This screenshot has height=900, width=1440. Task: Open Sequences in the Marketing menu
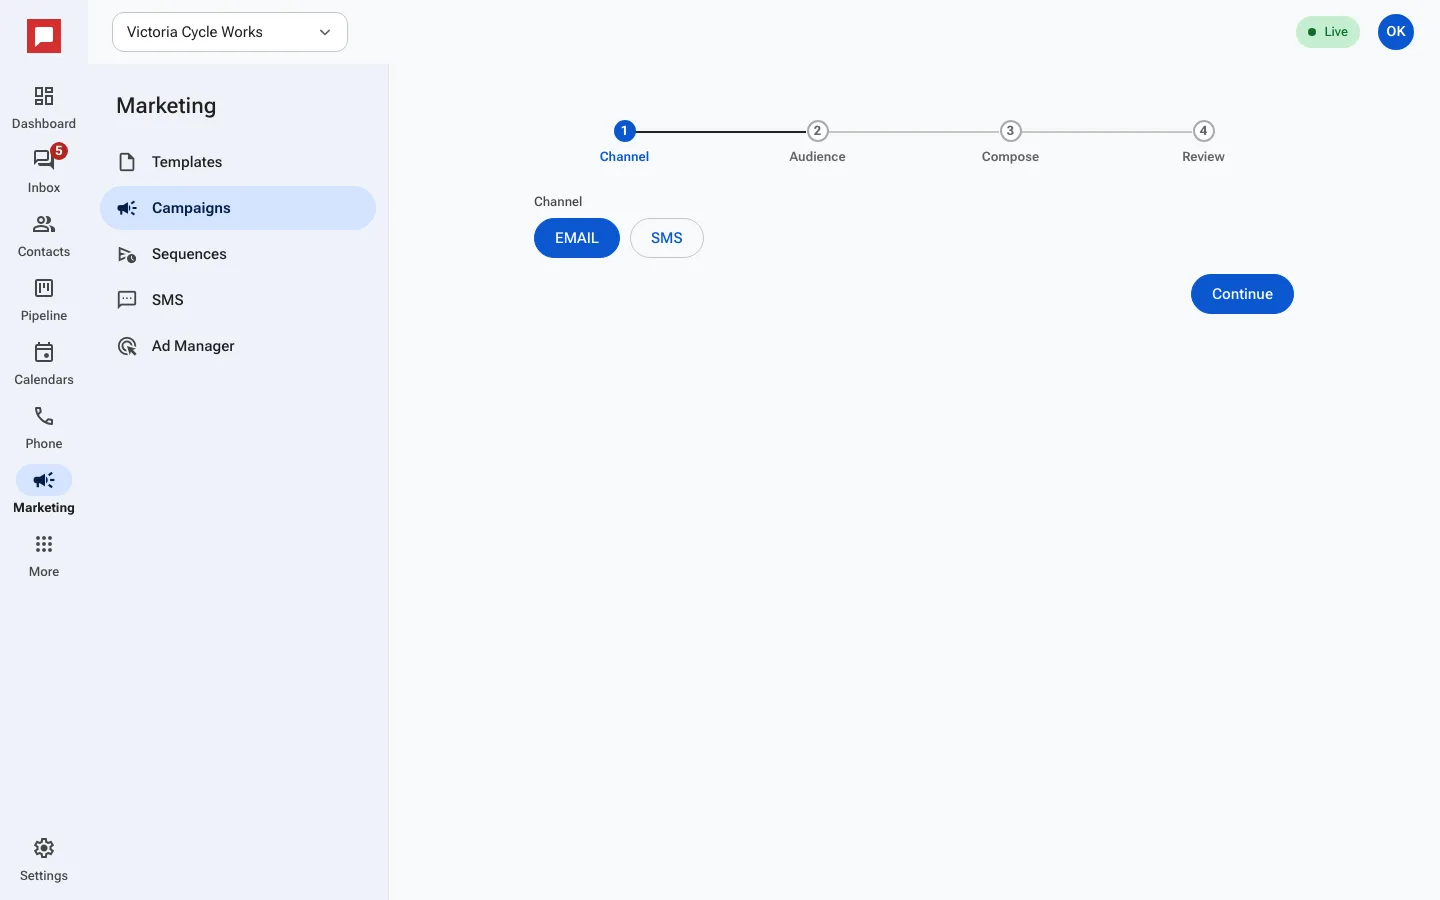coord(238,254)
